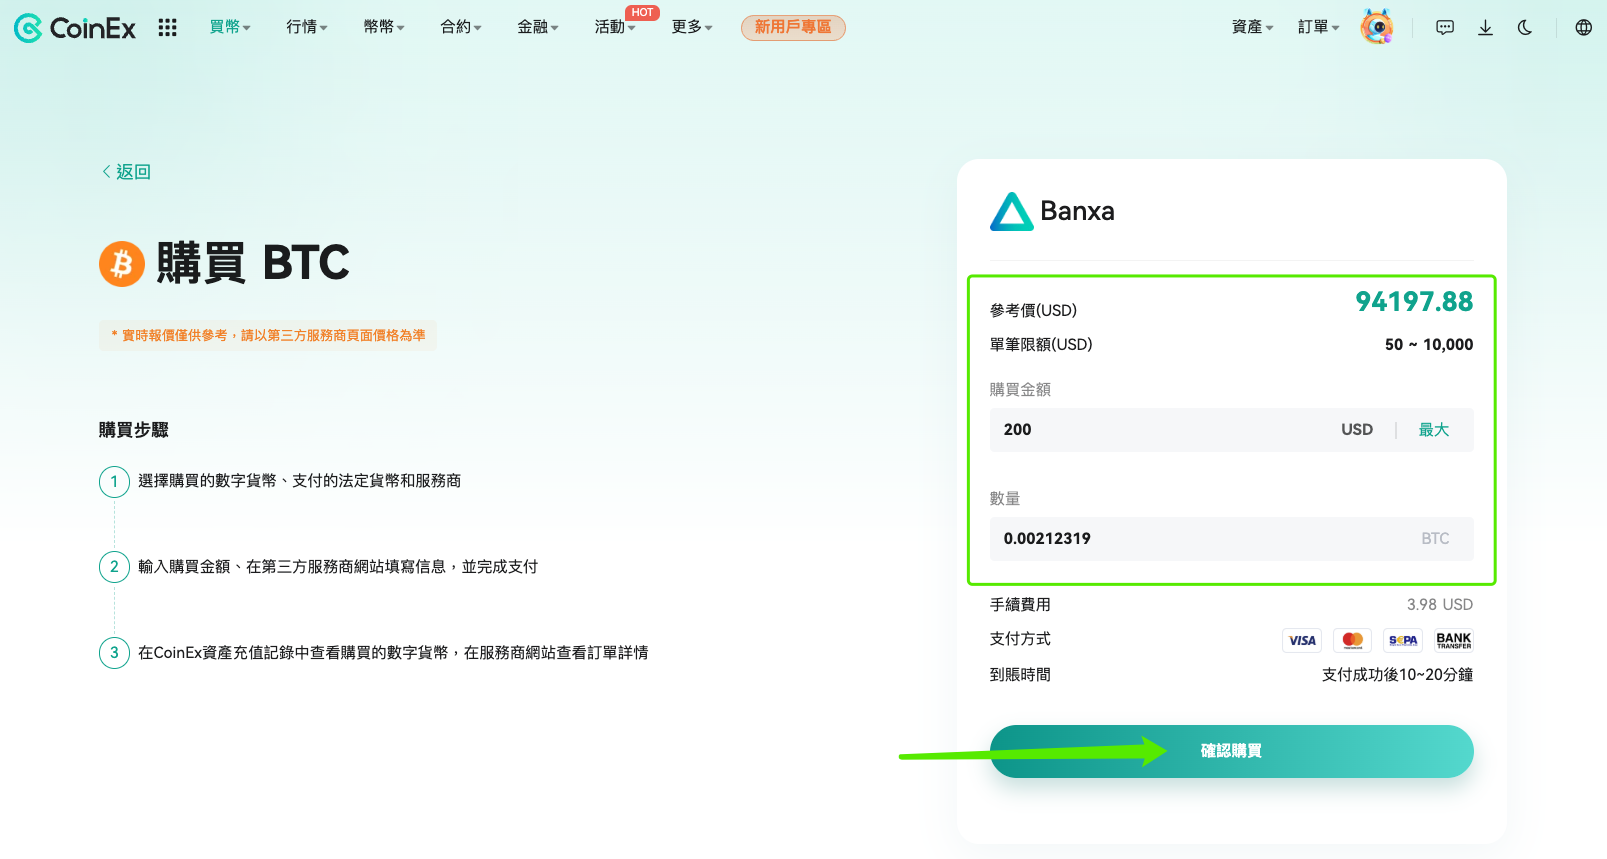
Task: Click the download app icon
Action: [x=1486, y=28]
